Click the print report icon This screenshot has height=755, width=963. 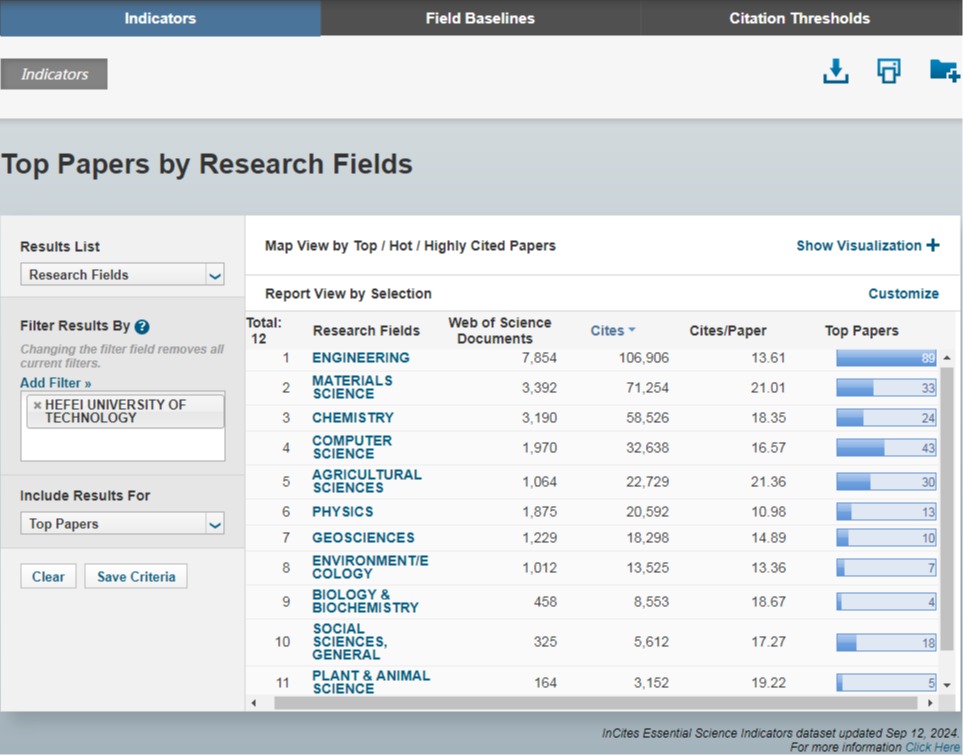(x=888, y=71)
